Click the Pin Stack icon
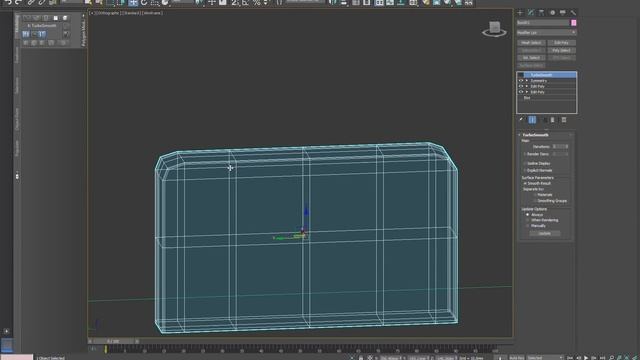 tap(521, 120)
